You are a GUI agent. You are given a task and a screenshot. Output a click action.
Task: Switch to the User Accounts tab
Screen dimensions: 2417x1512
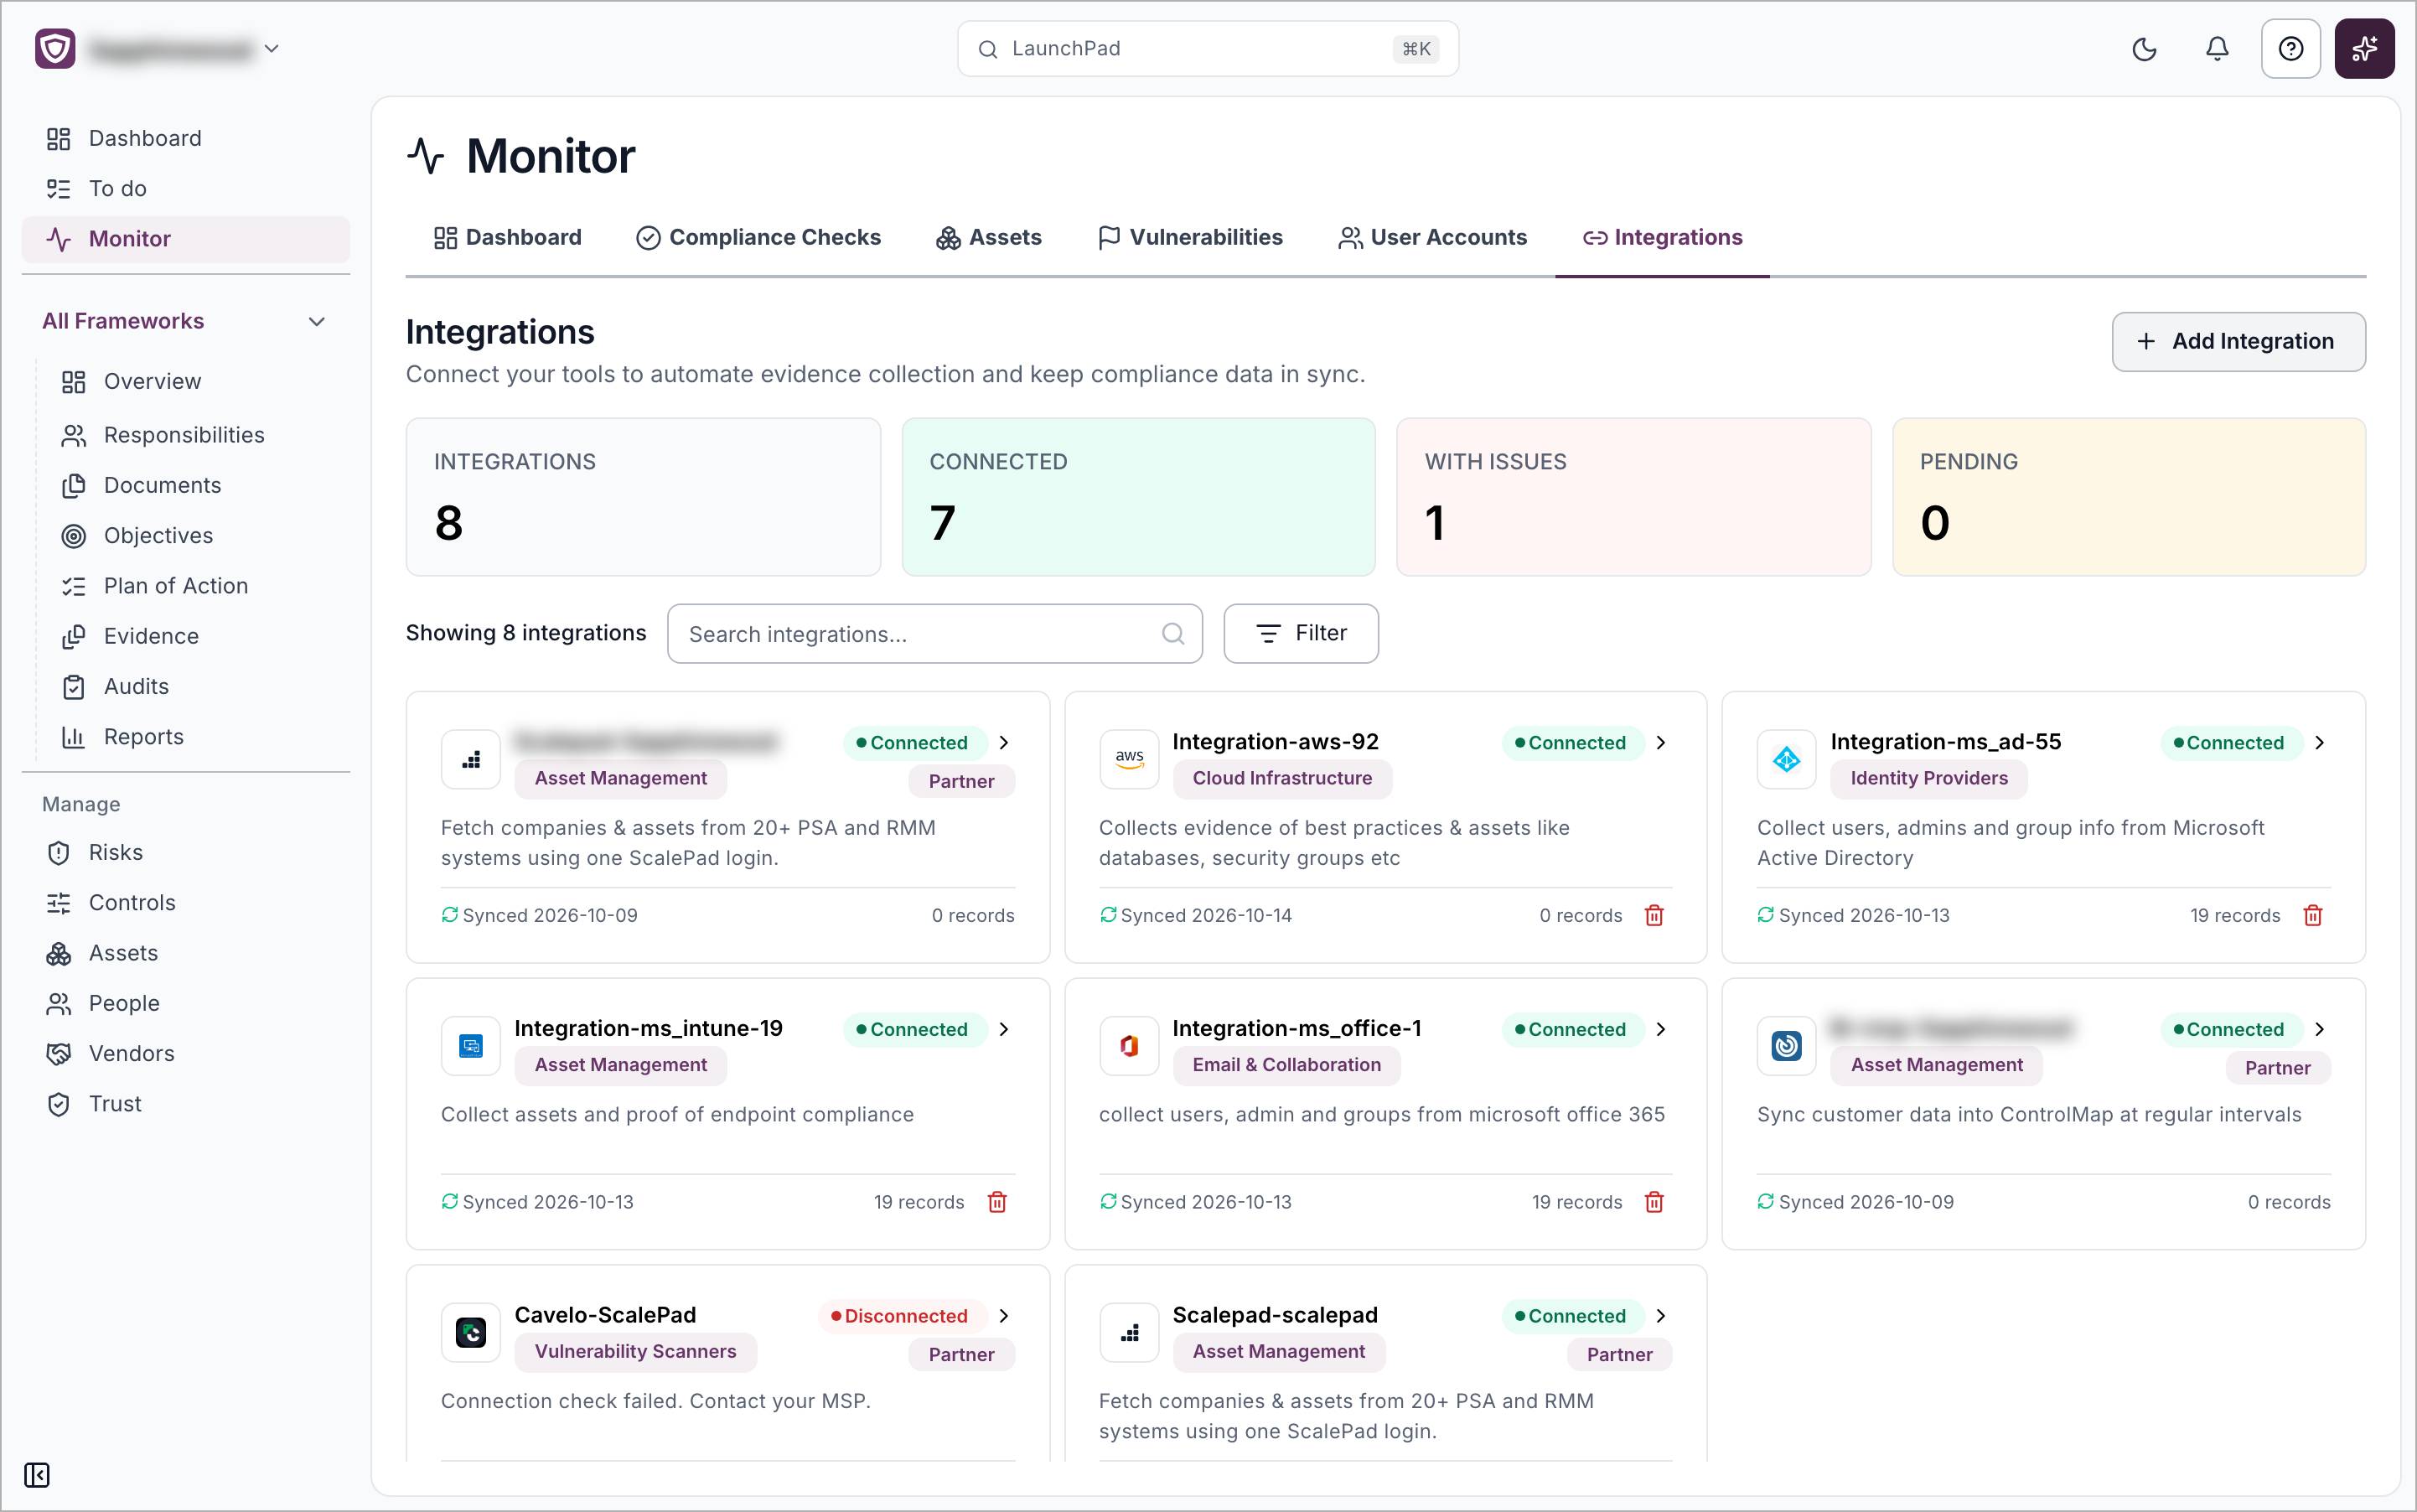point(1432,237)
